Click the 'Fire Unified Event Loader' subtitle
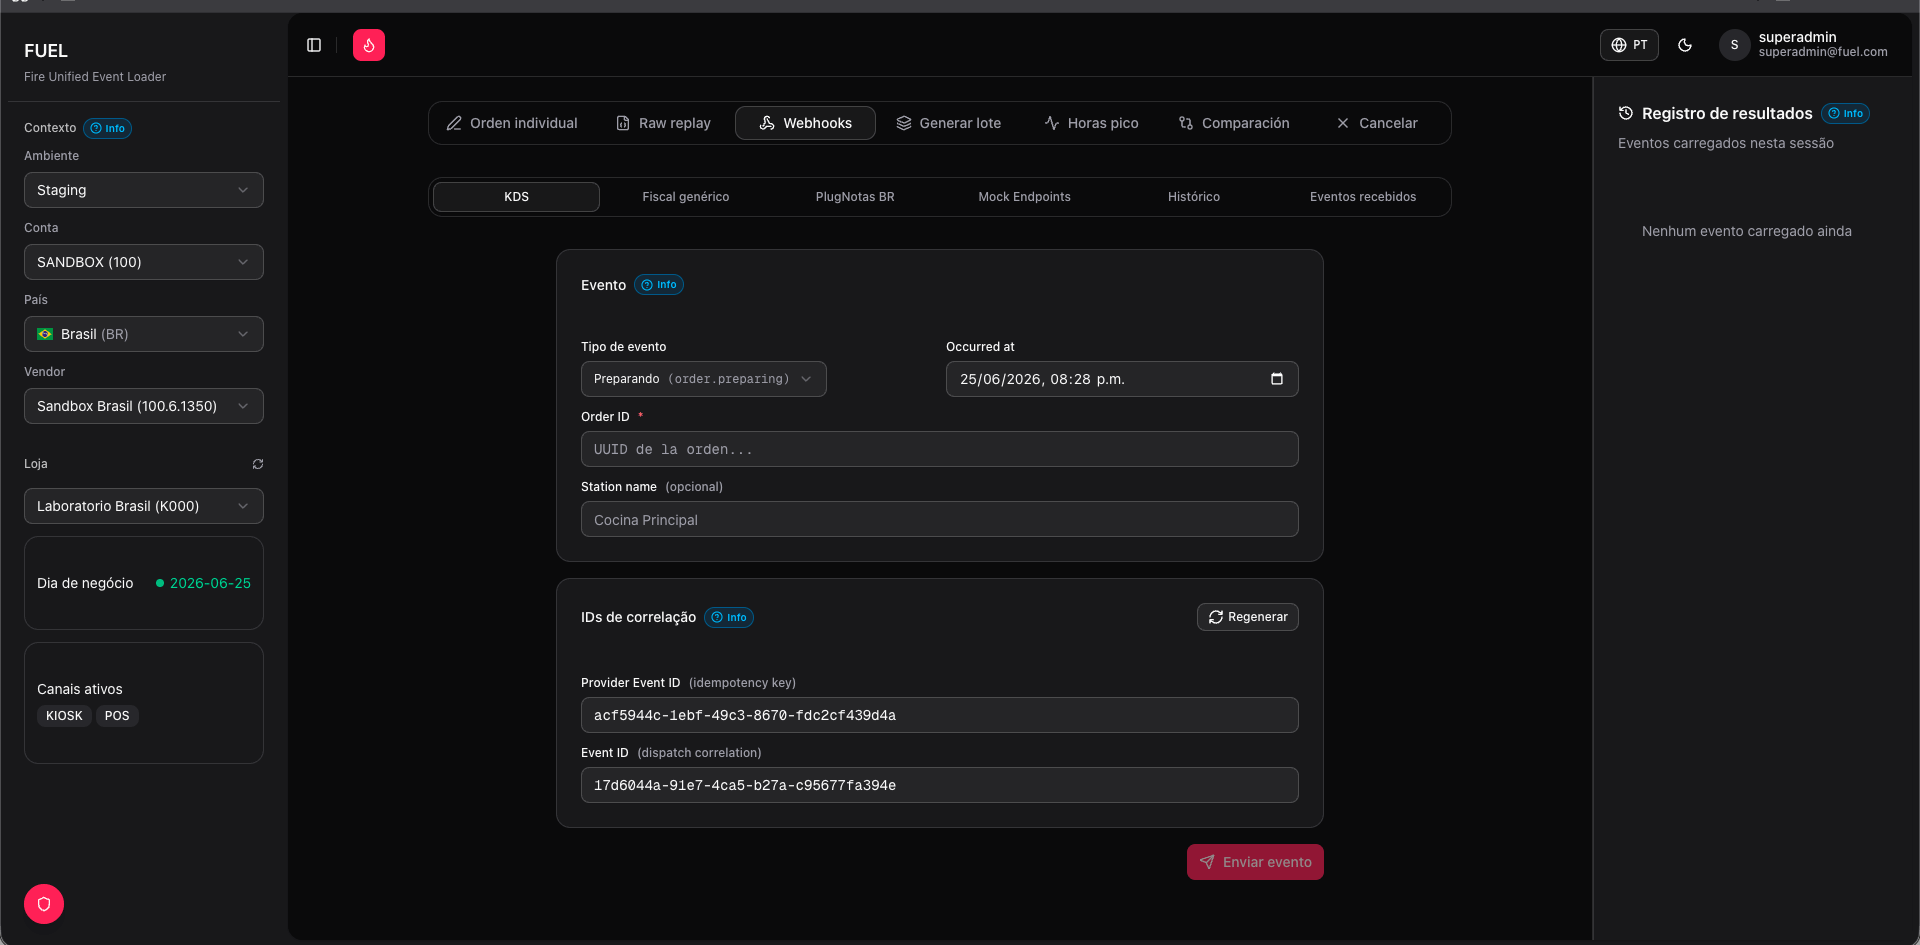Screen dimensions: 1920x945 pyautogui.click(x=95, y=77)
